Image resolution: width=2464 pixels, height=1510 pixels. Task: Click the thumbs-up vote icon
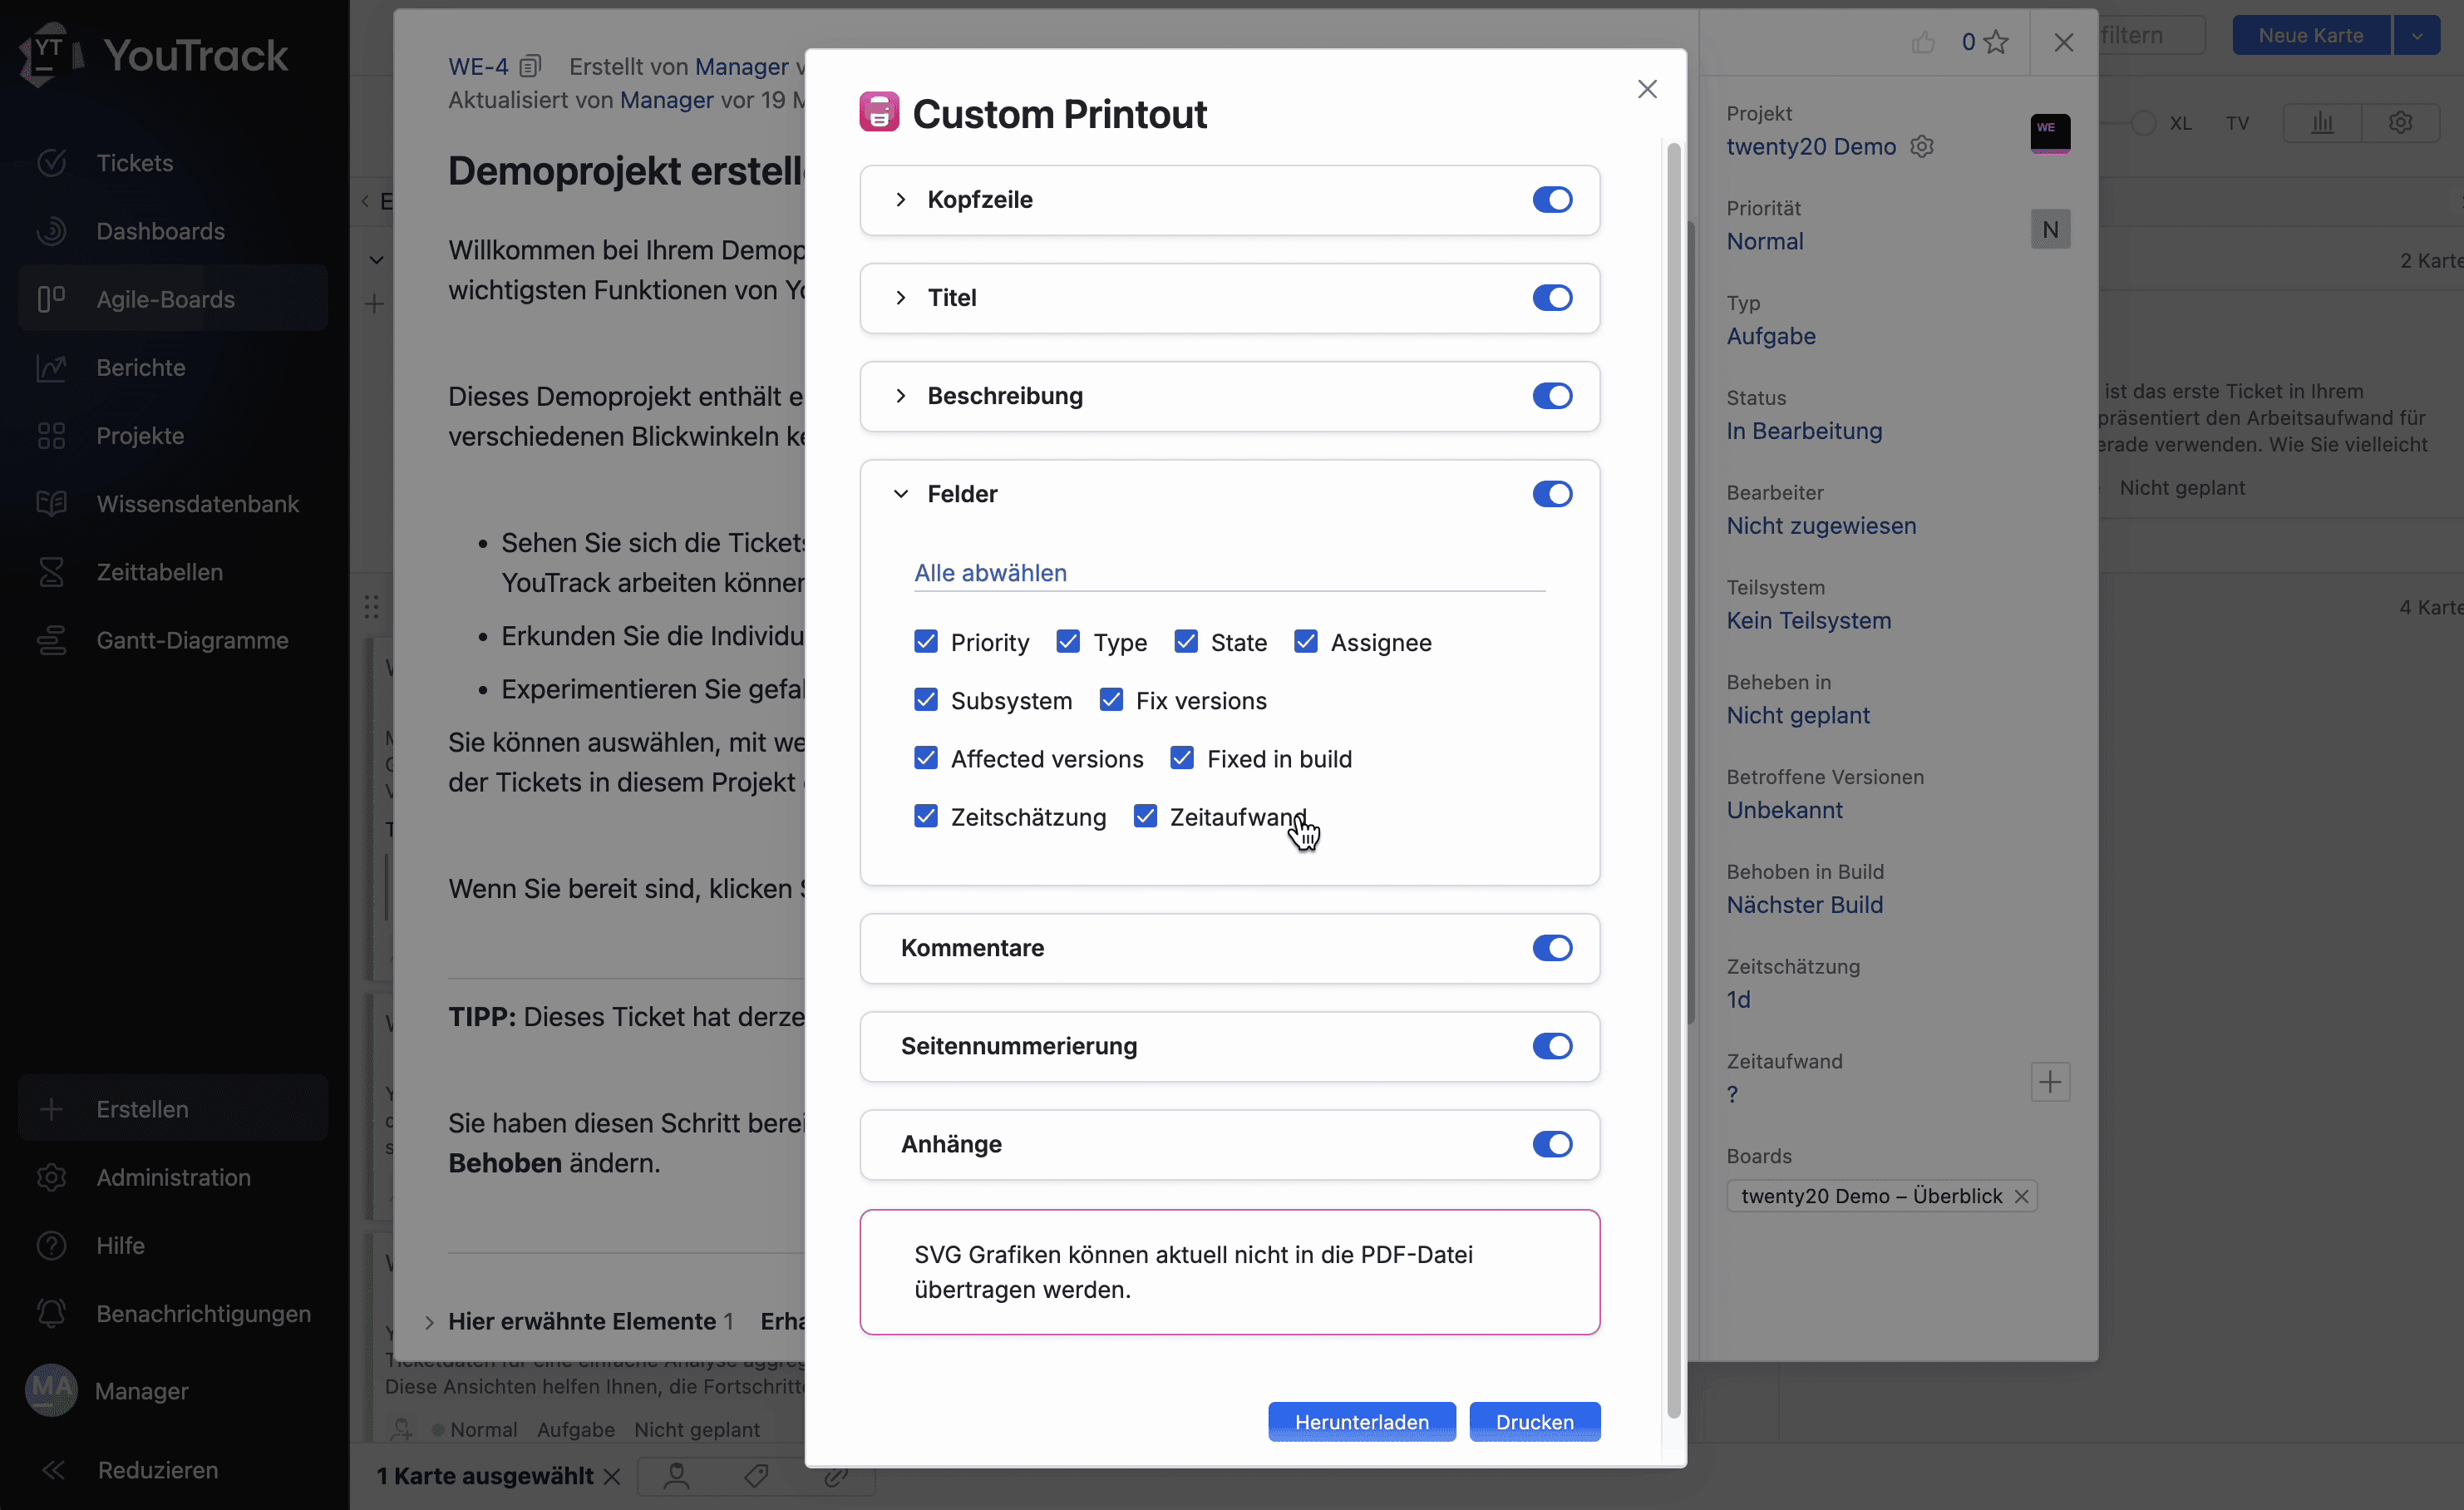1923,42
